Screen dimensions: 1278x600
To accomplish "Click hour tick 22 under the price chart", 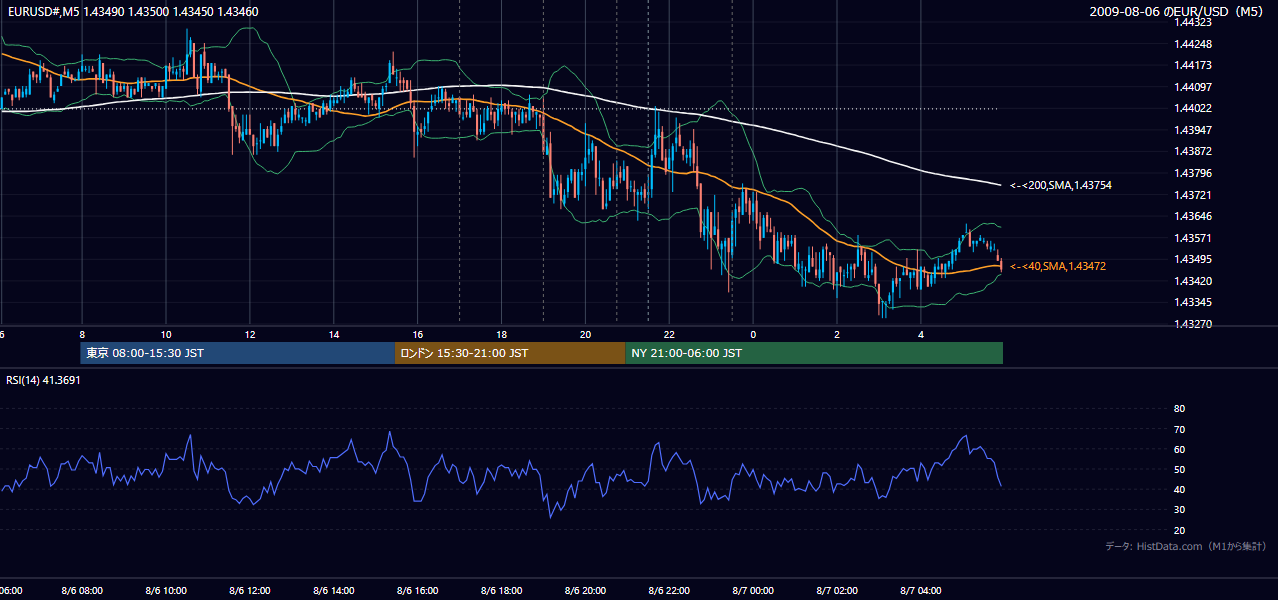I will (x=670, y=334).
